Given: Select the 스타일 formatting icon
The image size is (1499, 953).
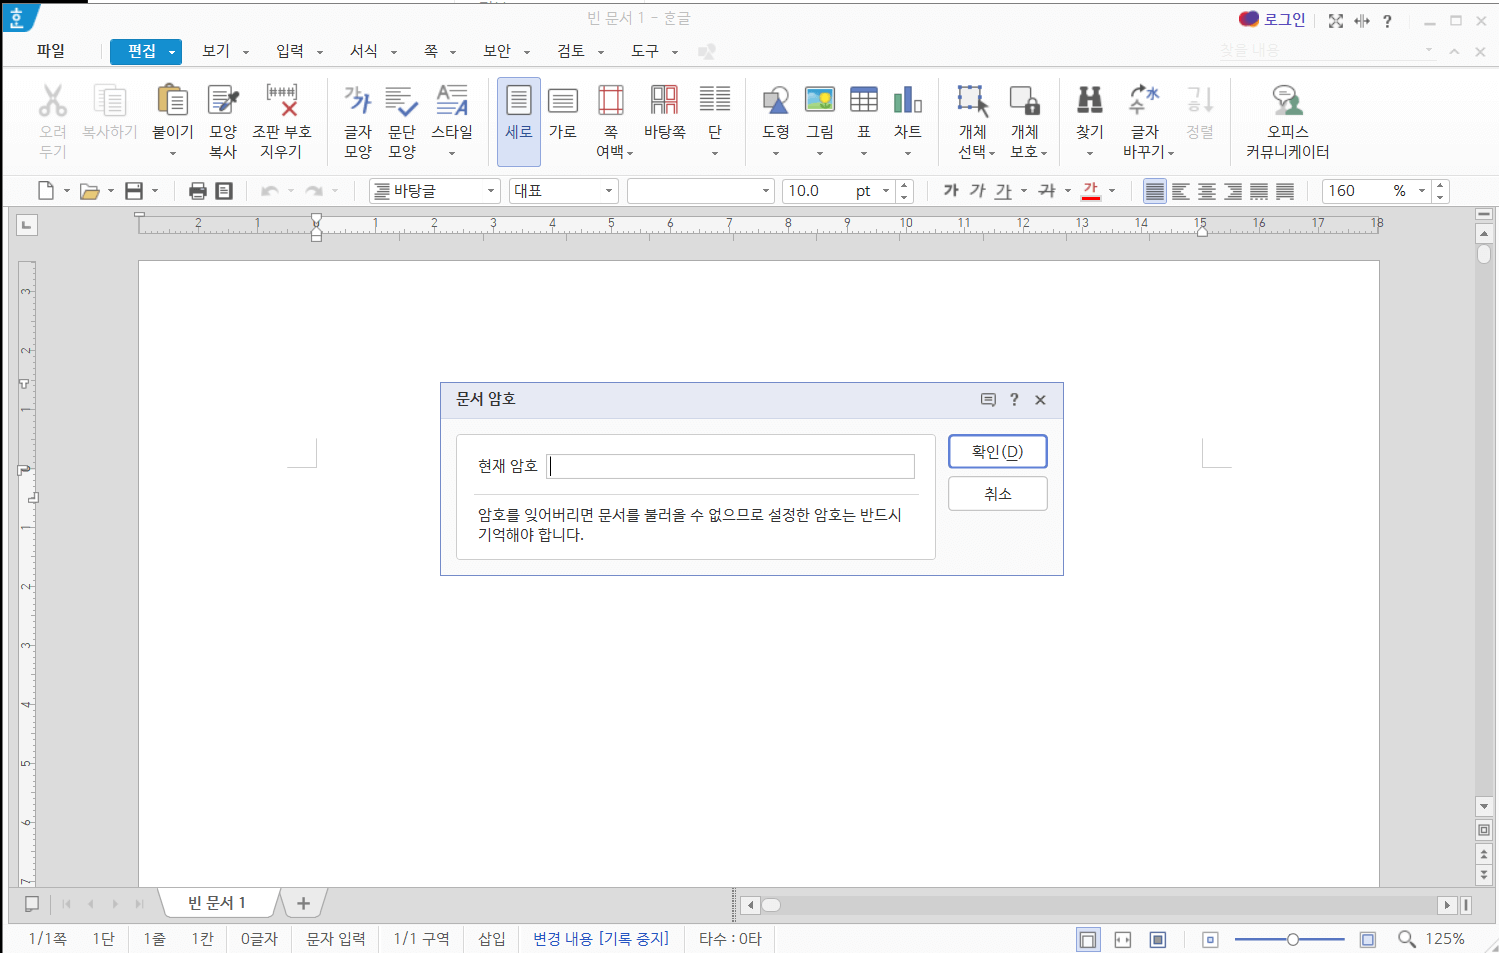Looking at the screenshot, I should [452, 100].
